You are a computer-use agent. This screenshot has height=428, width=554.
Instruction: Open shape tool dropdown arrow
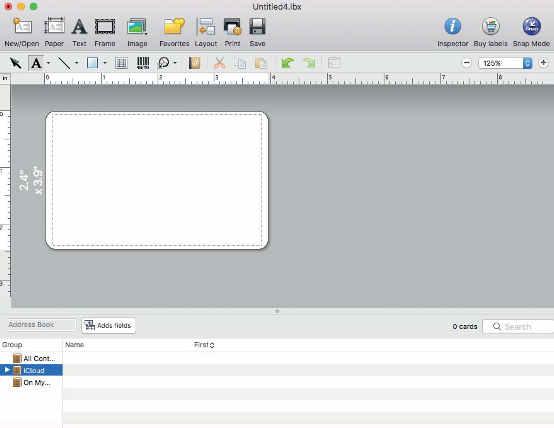pyautogui.click(x=105, y=63)
